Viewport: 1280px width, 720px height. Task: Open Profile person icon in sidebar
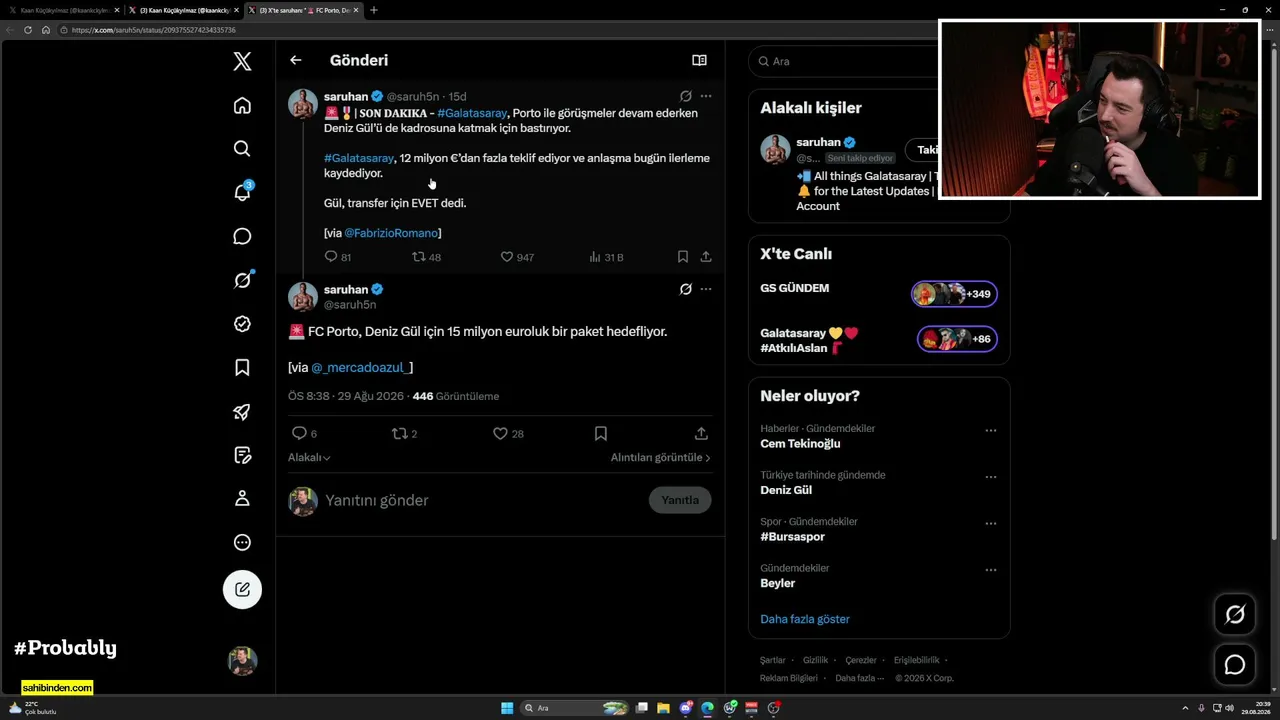click(x=242, y=498)
